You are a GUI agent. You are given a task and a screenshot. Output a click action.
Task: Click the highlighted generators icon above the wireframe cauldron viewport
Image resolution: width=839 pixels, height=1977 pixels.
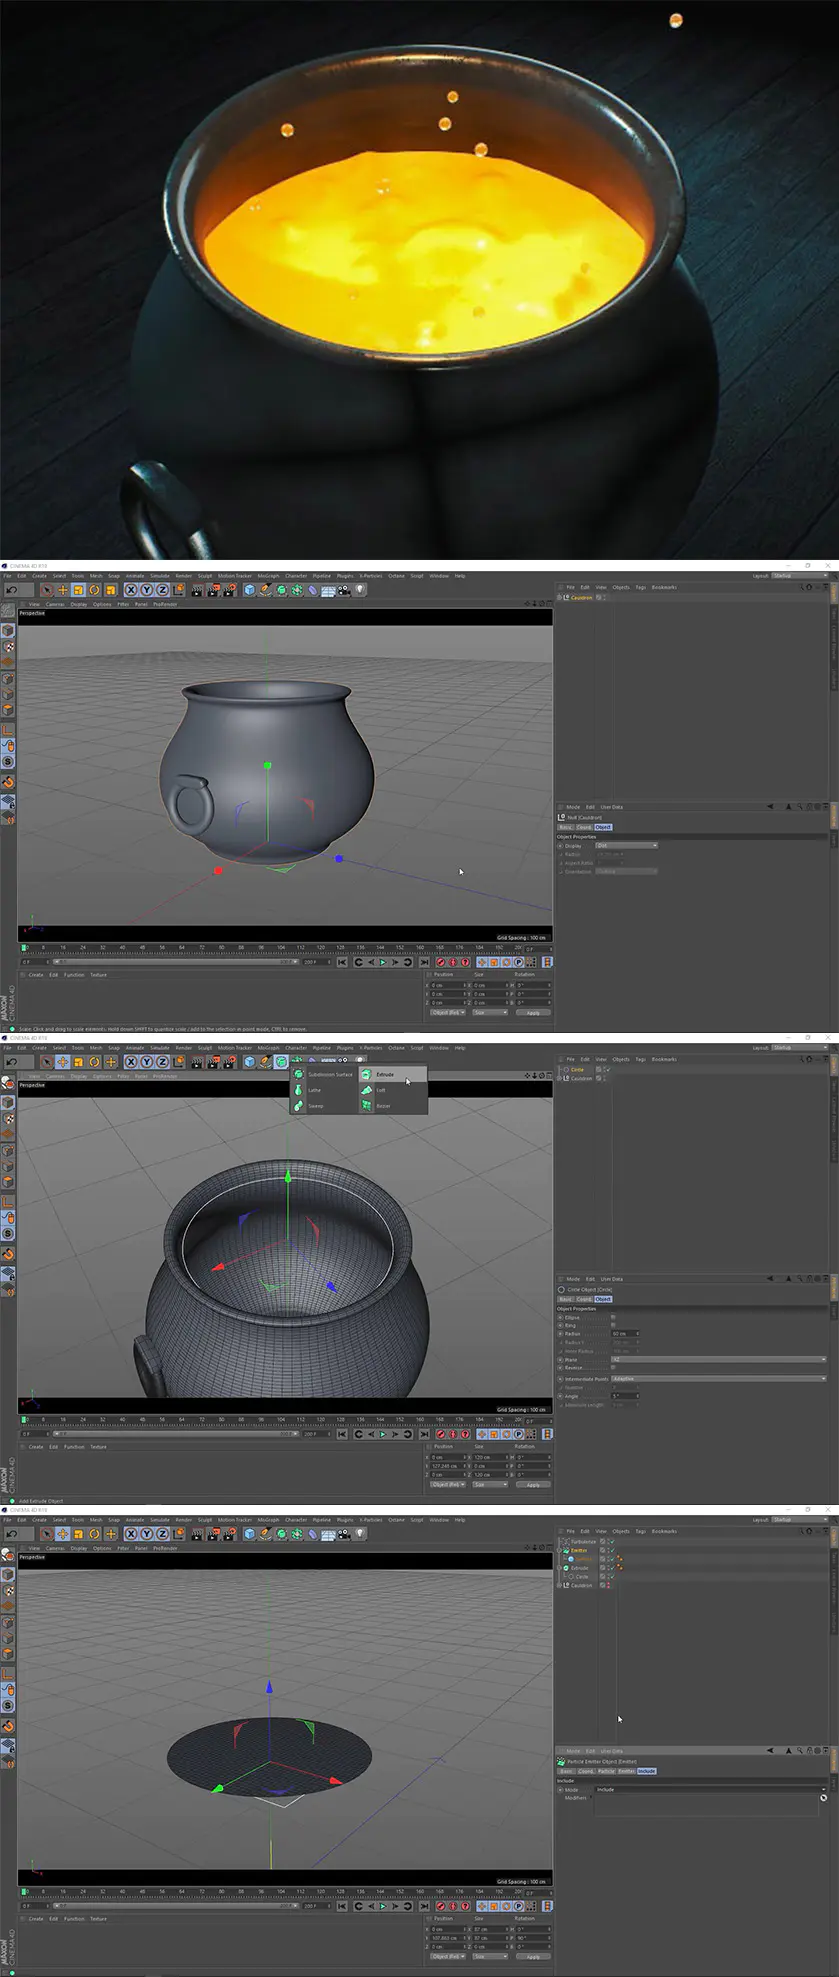tap(281, 1062)
